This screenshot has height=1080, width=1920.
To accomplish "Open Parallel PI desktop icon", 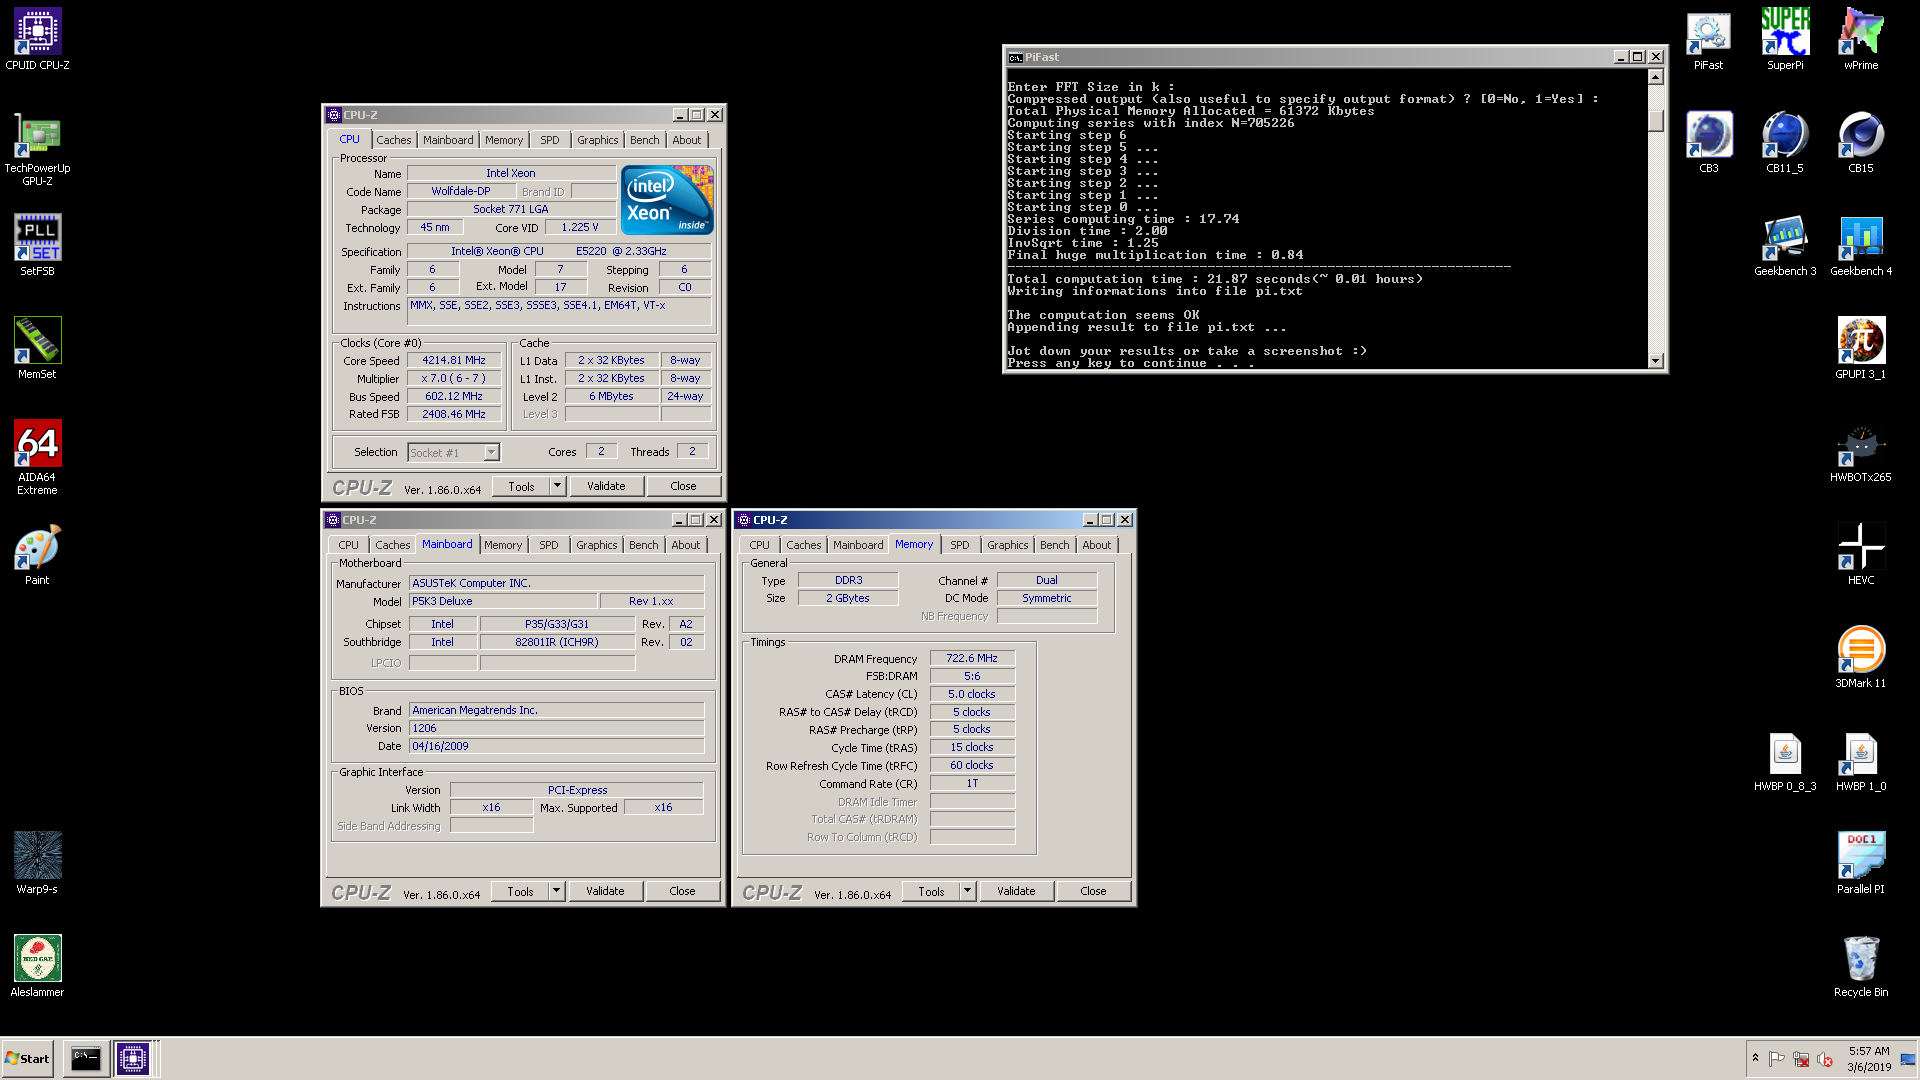I will (1861, 864).
